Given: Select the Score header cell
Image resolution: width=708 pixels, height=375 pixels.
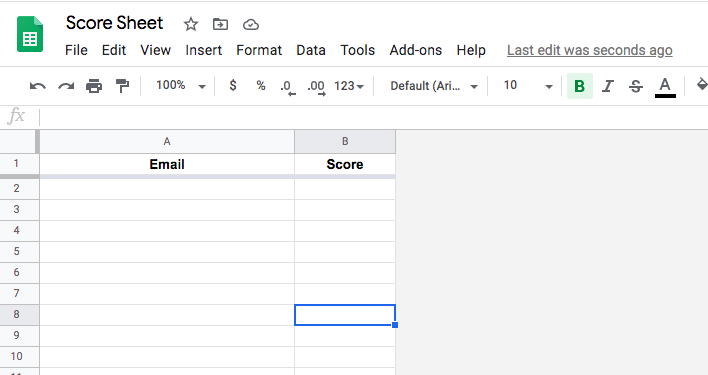Looking at the screenshot, I should pyautogui.click(x=345, y=164).
